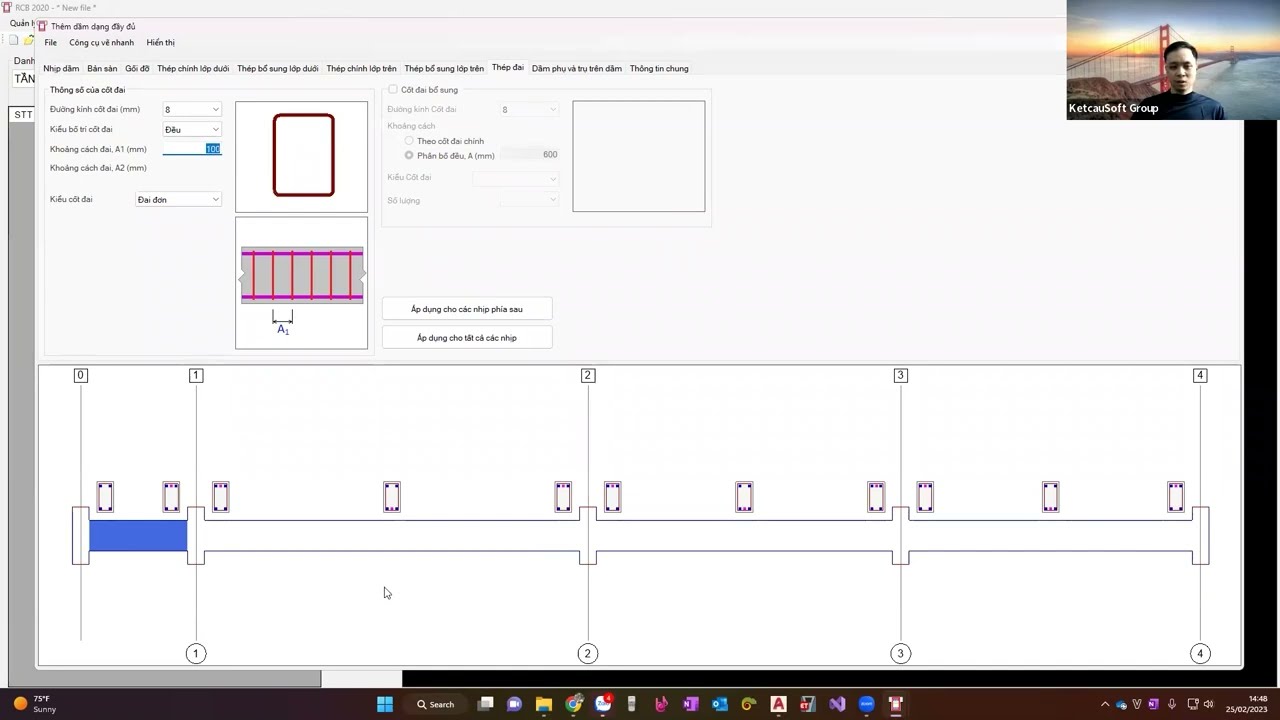The height and width of the screenshot is (720, 1280).
Task: Switch to Thép bổ sung lớp trên tab
Action: pos(444,68)
